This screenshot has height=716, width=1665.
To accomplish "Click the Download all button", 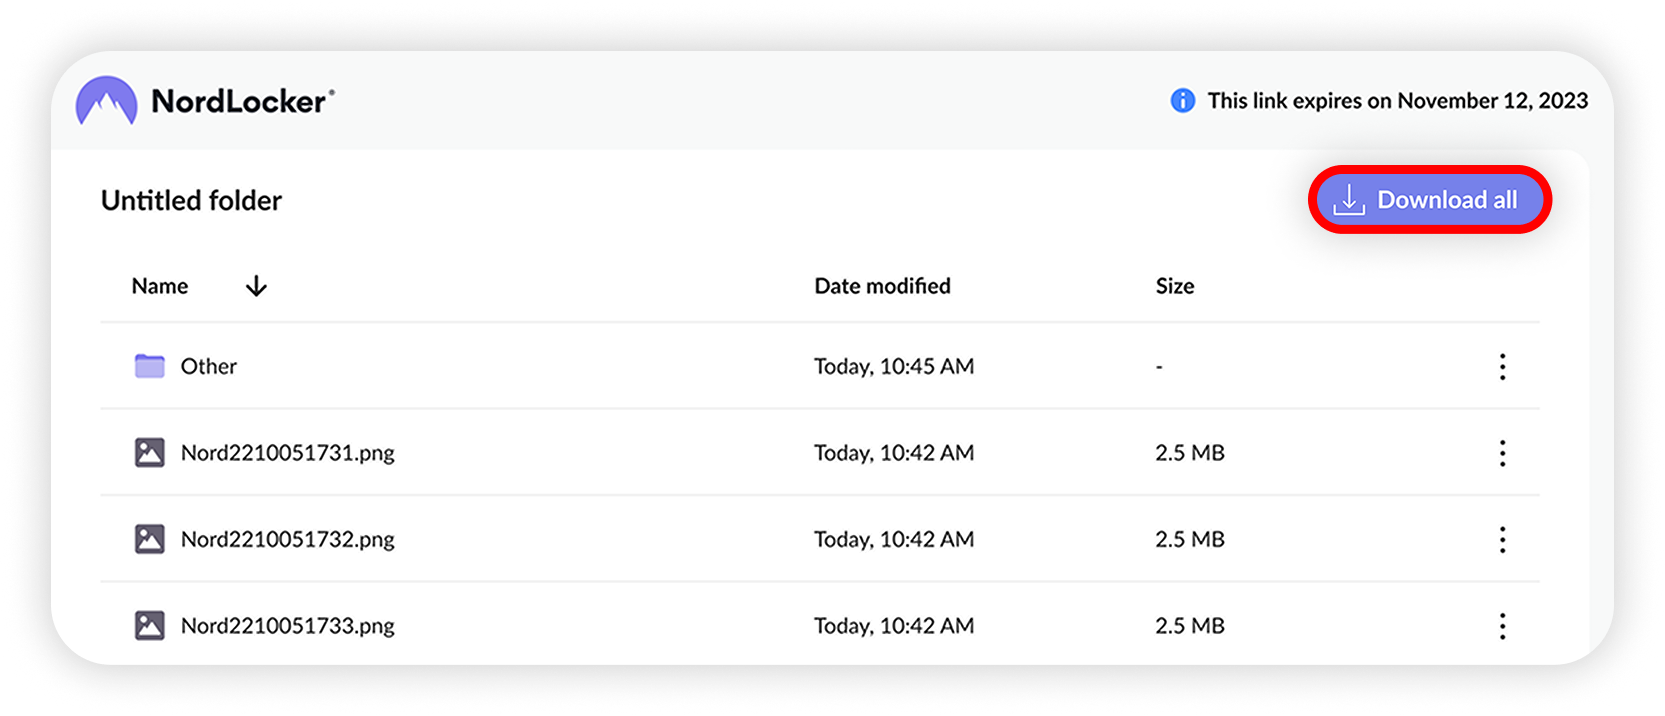I will [1430, 200].
